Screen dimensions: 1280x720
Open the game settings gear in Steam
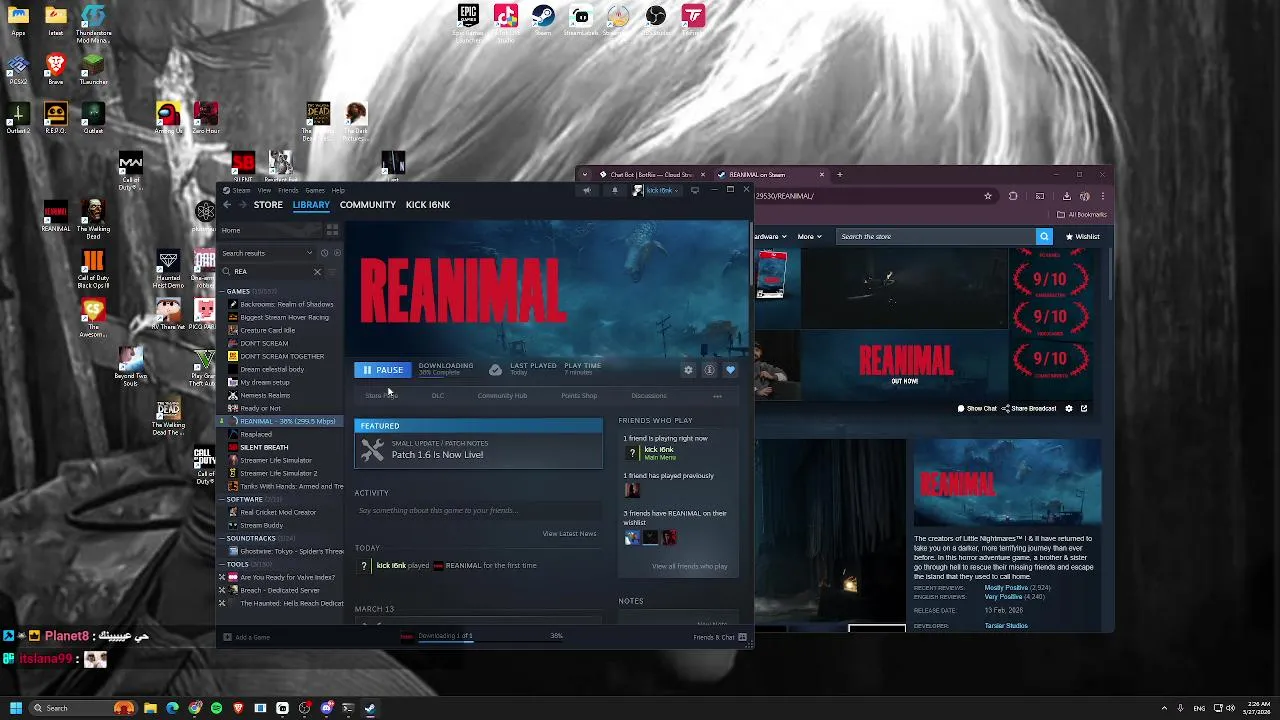pos(688,370)
